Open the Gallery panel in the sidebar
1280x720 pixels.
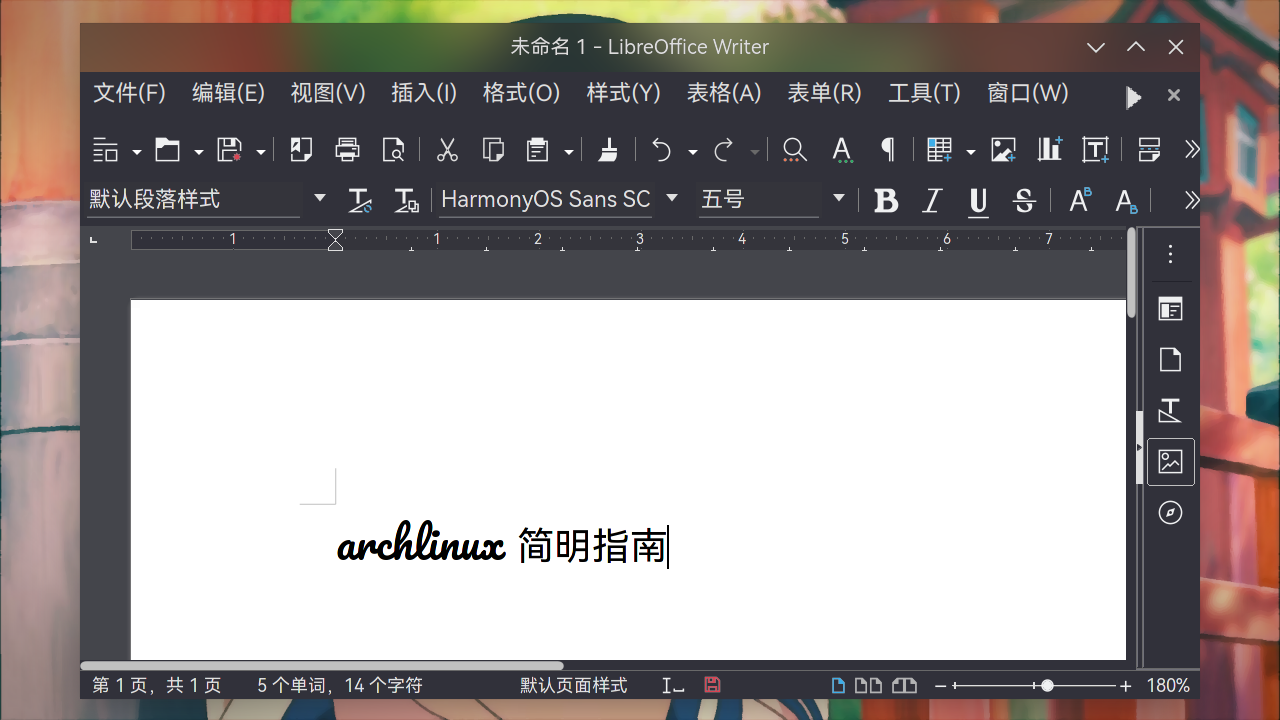[x=1170, y=461]
